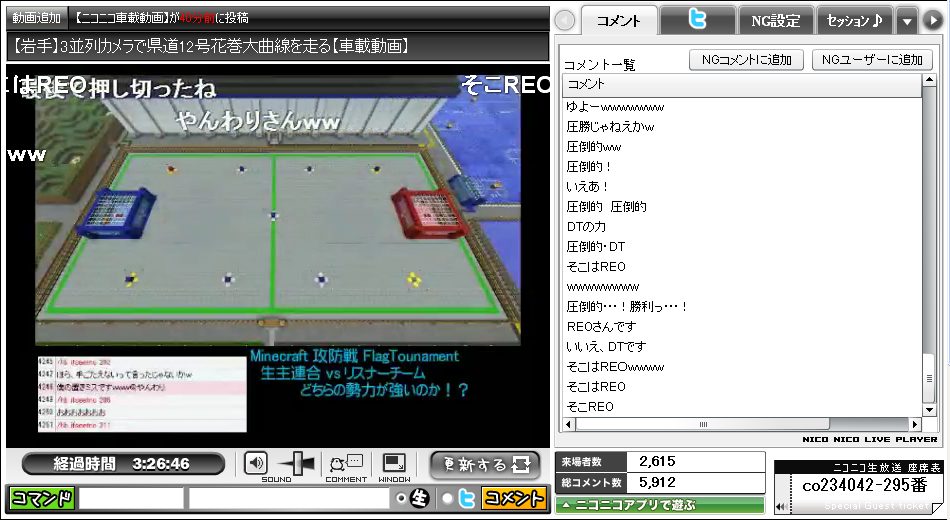Select comment 圧勝じゃねえかw
Screen dimensions: 950x520
coord(742,127)
